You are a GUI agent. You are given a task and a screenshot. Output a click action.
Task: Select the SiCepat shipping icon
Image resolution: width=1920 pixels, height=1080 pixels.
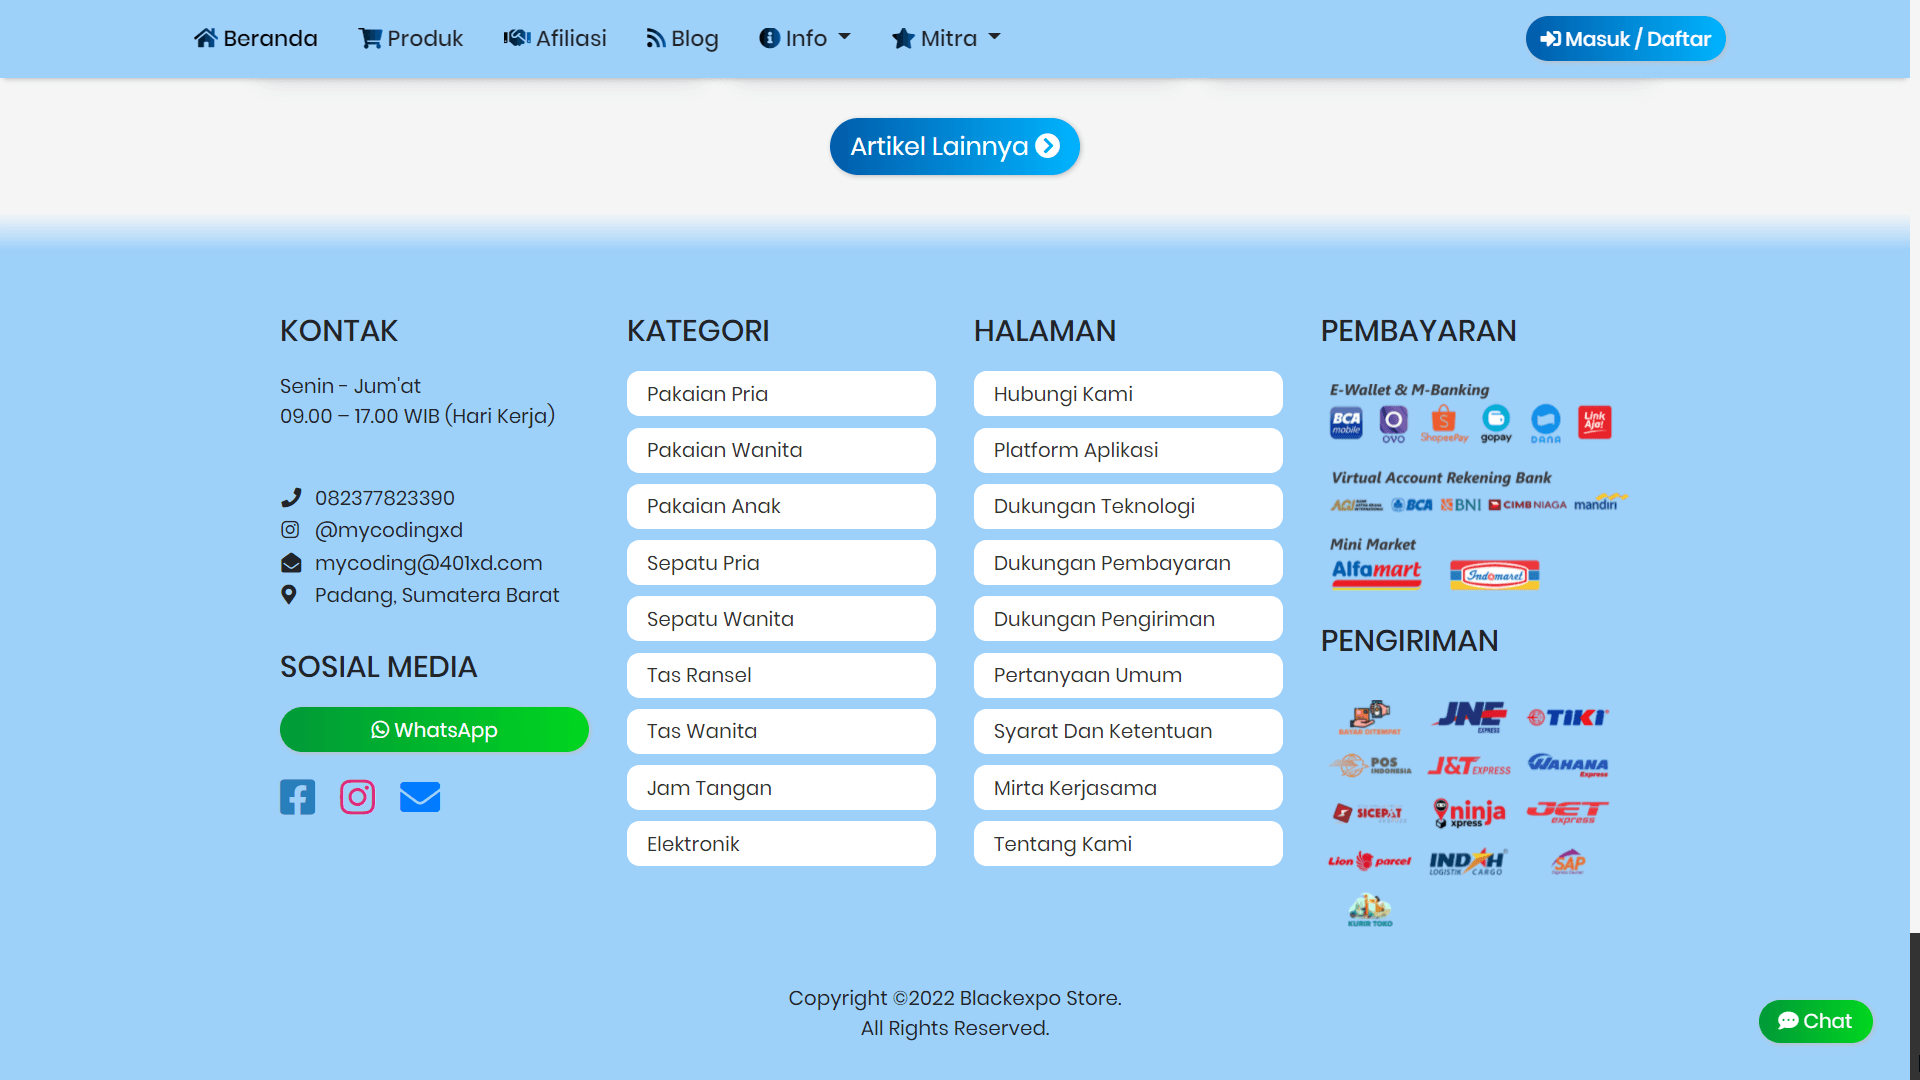pyautogui.click(x=1369, y=812)
